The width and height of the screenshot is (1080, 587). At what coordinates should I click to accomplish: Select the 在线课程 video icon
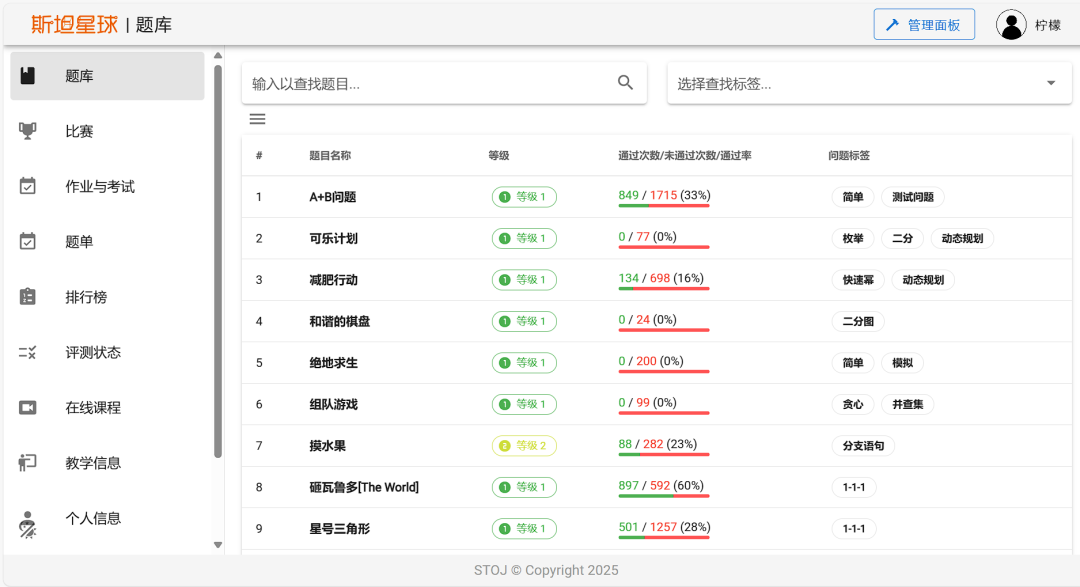tap(28, 407)
